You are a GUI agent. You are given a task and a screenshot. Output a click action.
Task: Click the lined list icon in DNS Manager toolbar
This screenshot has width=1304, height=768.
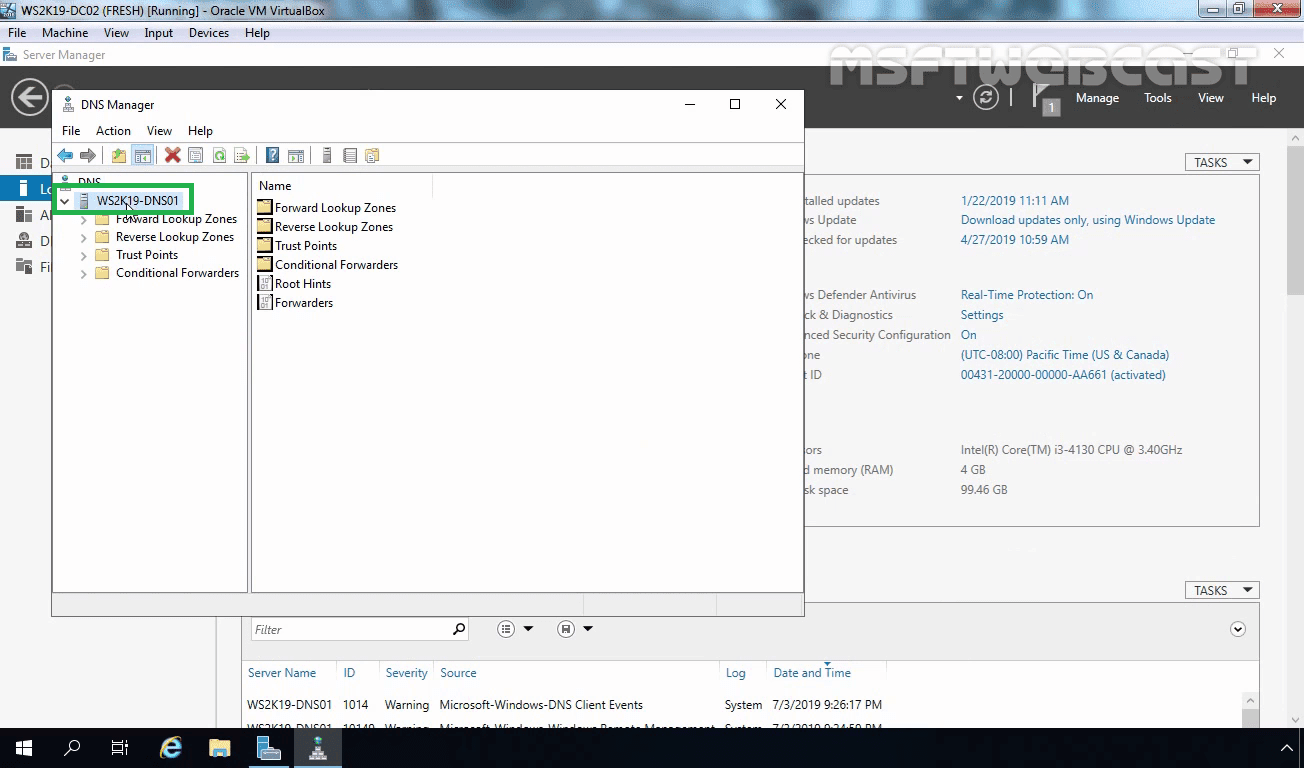349,155
